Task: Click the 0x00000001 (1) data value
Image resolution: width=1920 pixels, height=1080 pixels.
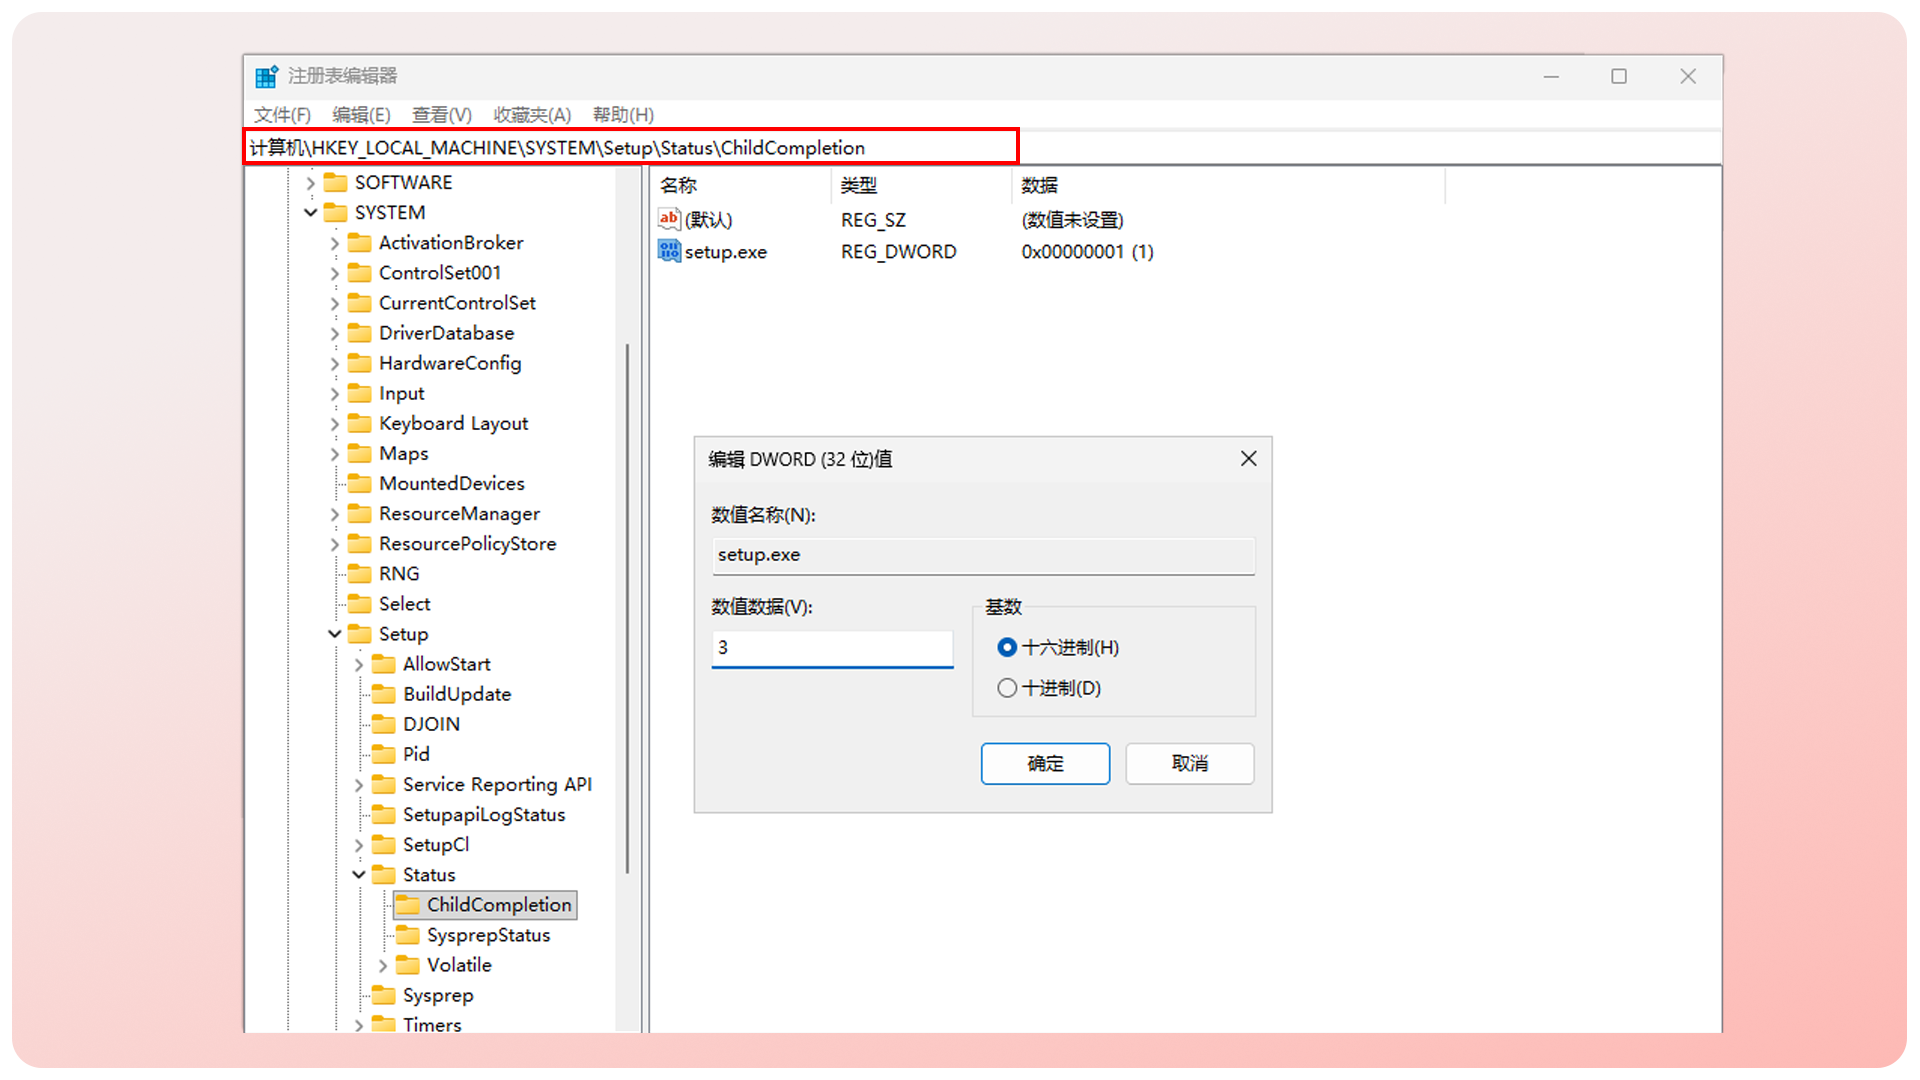Action: click(x=1087, y=252)
